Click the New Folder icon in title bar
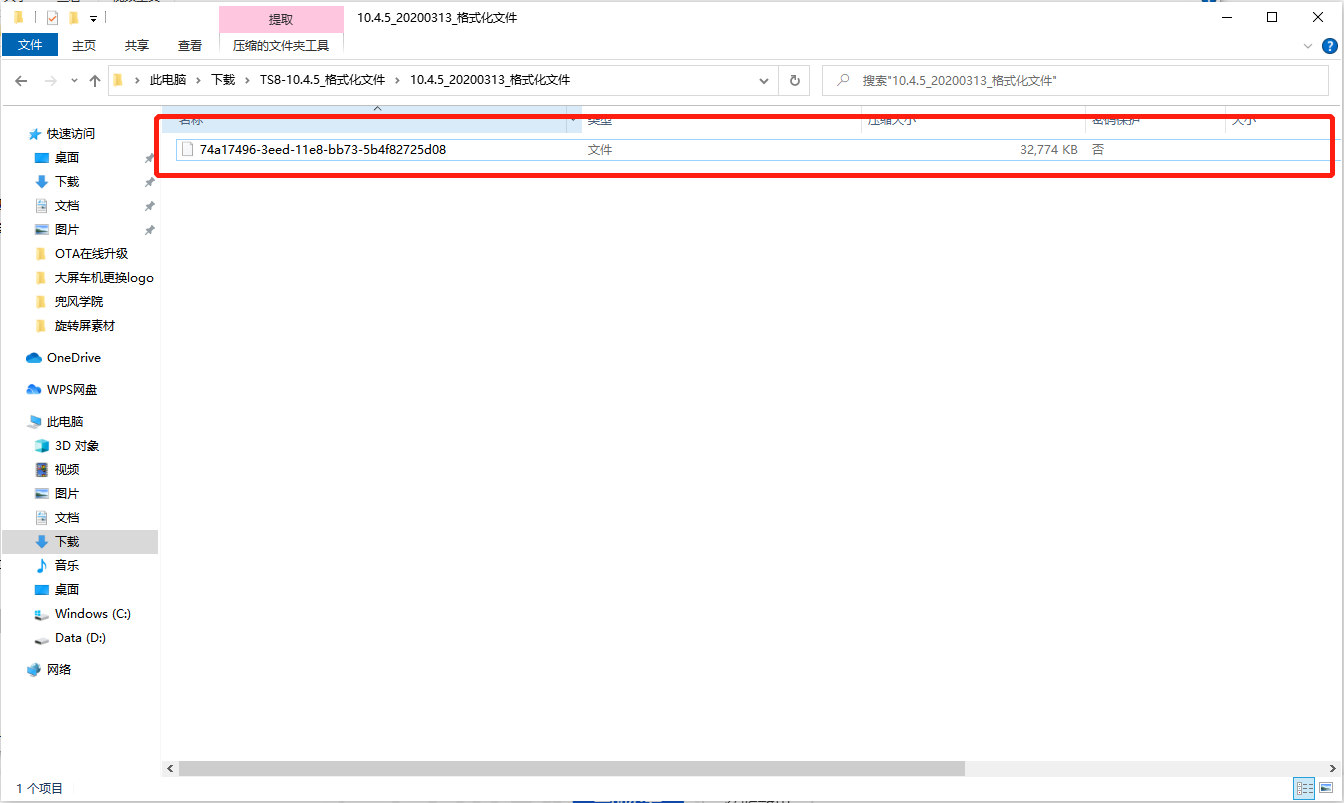 [x=73, y=18]
